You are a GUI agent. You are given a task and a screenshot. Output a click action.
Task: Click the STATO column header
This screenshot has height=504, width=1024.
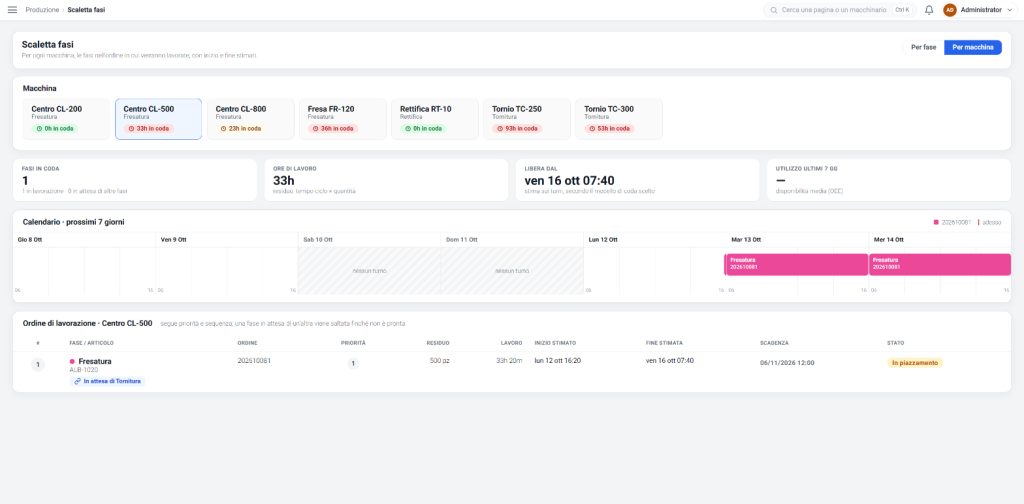[x=895, y=343]
